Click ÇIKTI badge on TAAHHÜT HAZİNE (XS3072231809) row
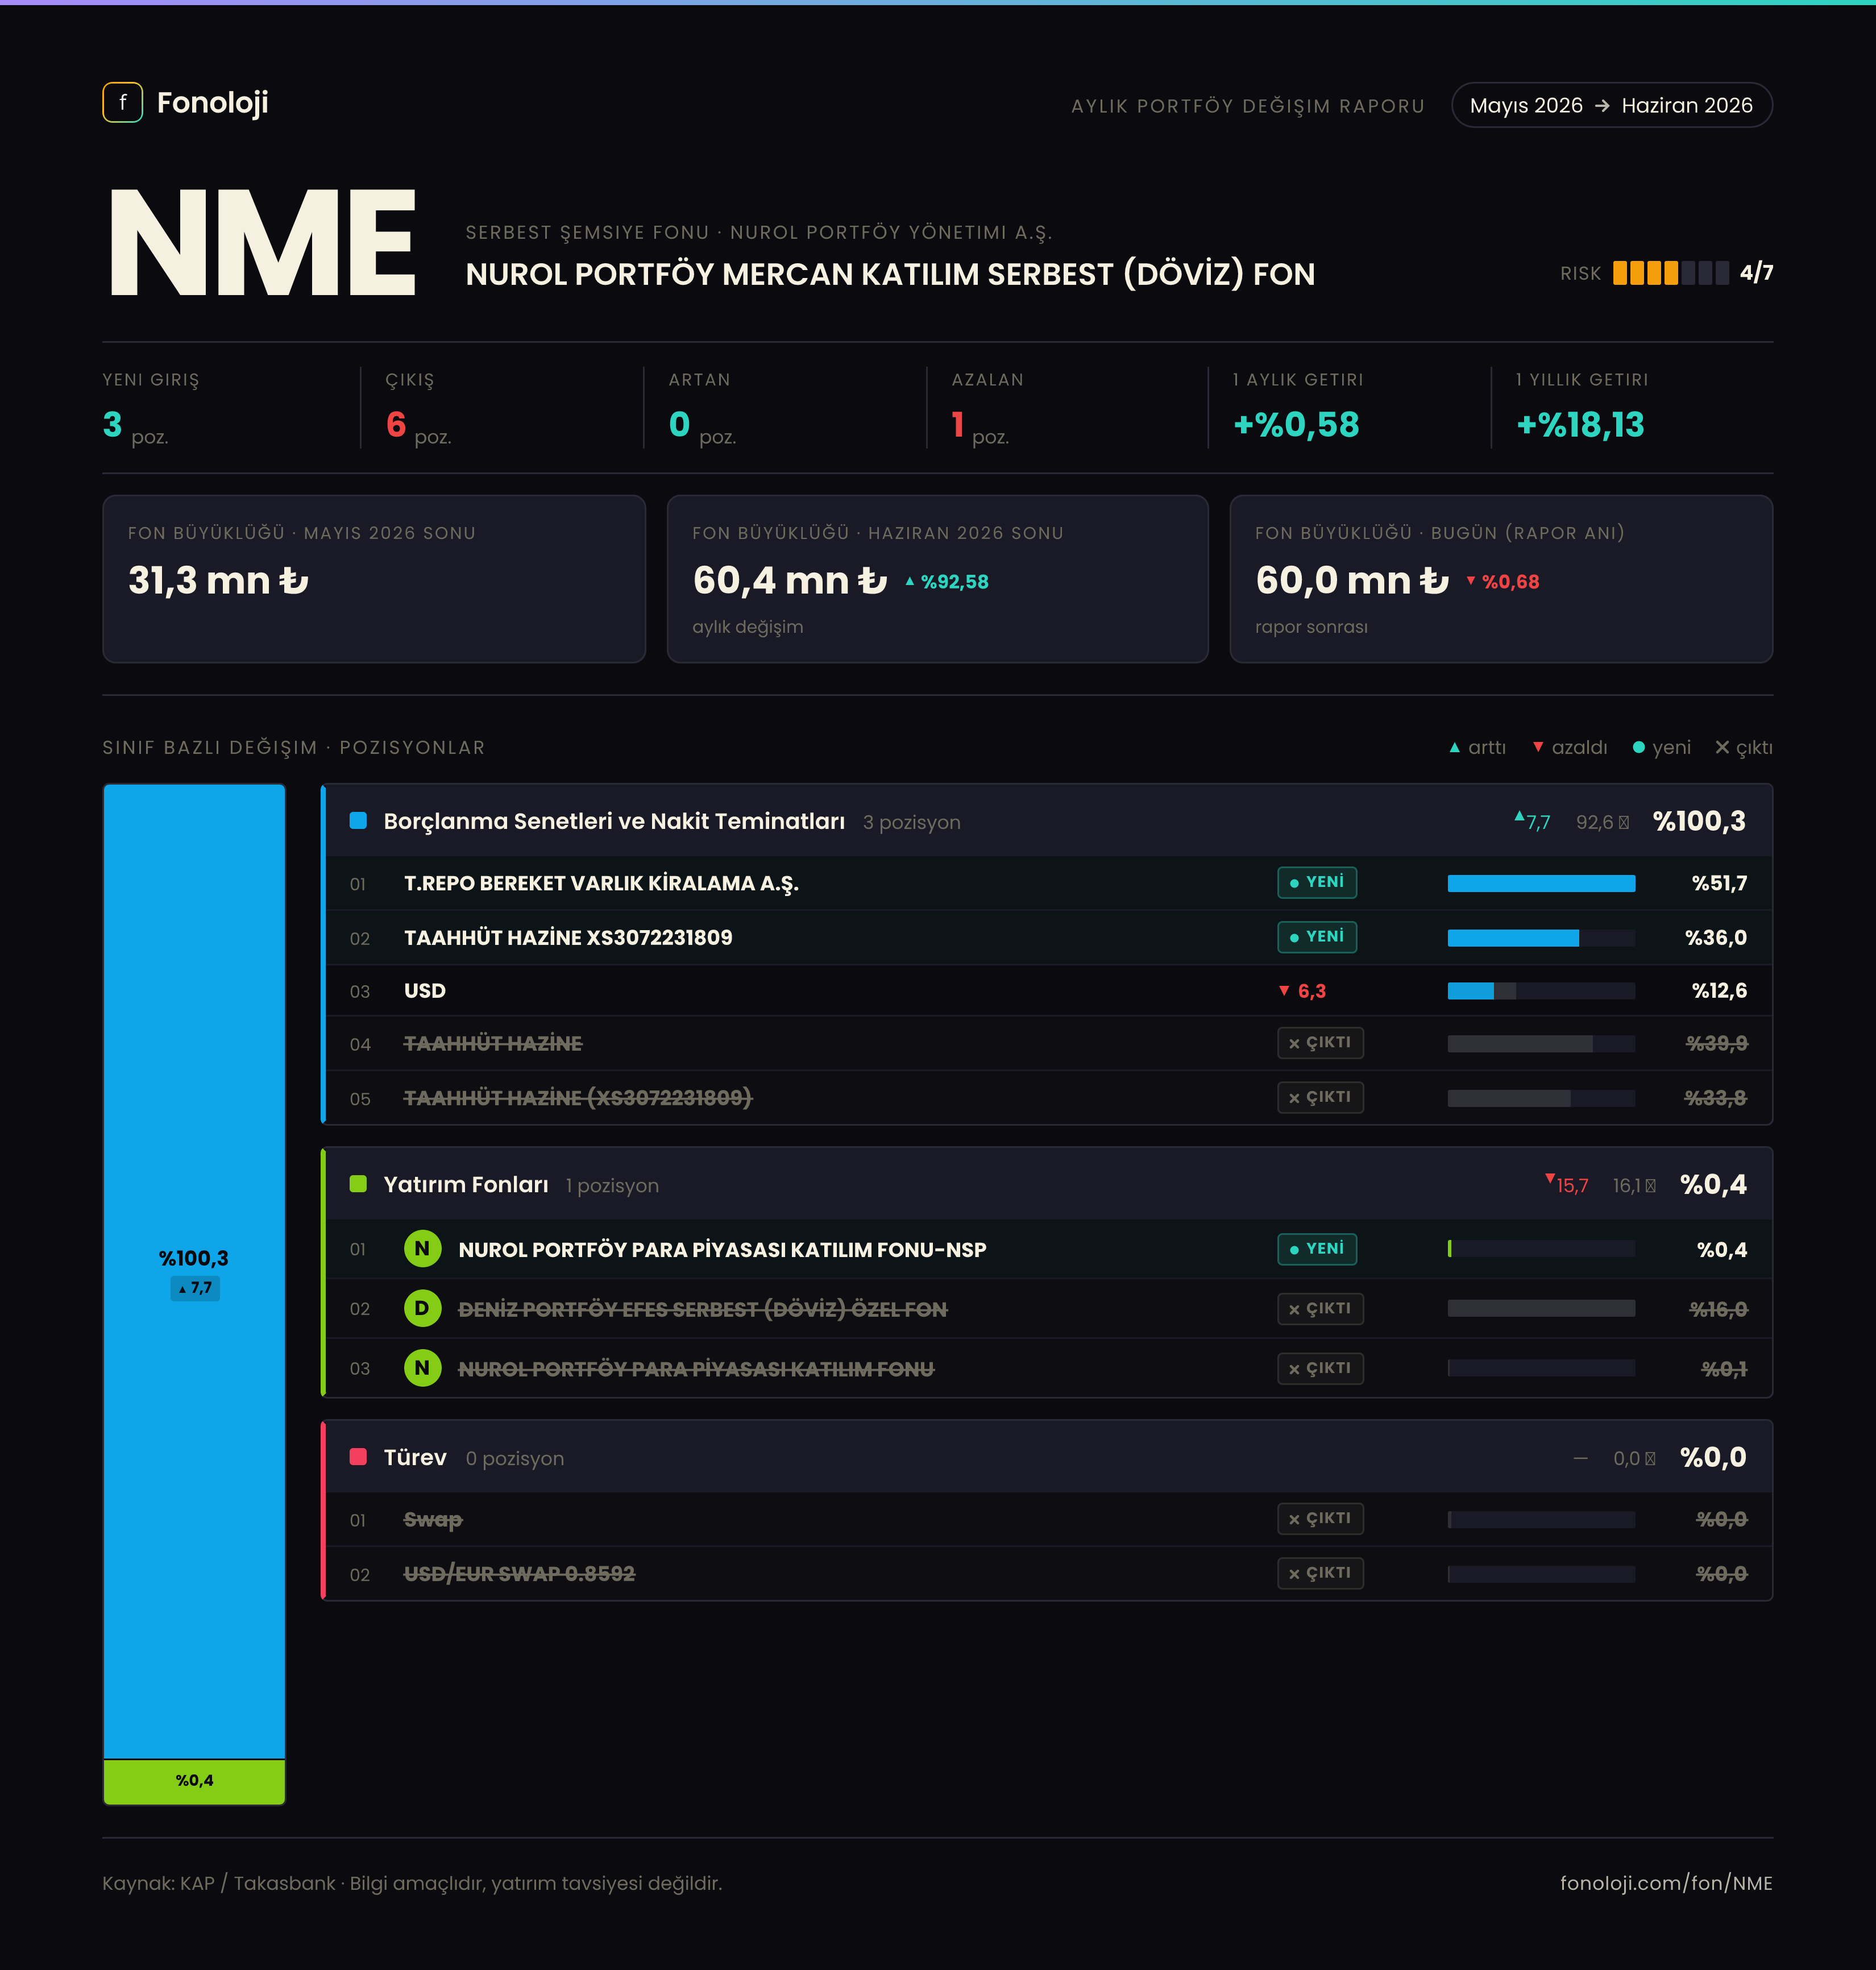Viewport: 1876px width, 1970px height. [1320, 1097]
